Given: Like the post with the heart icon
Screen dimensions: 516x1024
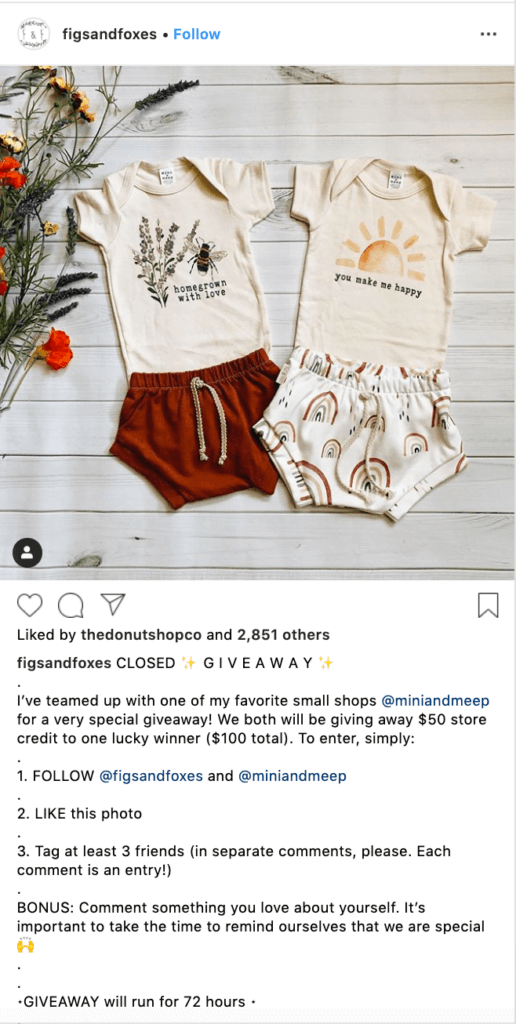Looking at the screenshot, I should click(29, 605).
